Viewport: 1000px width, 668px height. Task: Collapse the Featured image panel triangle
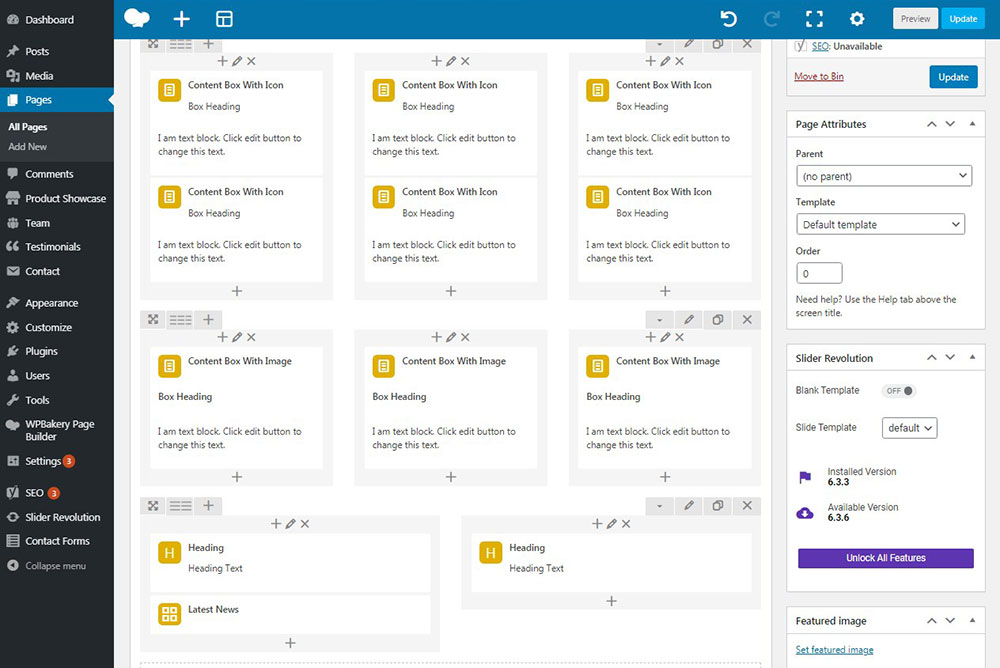972,620
